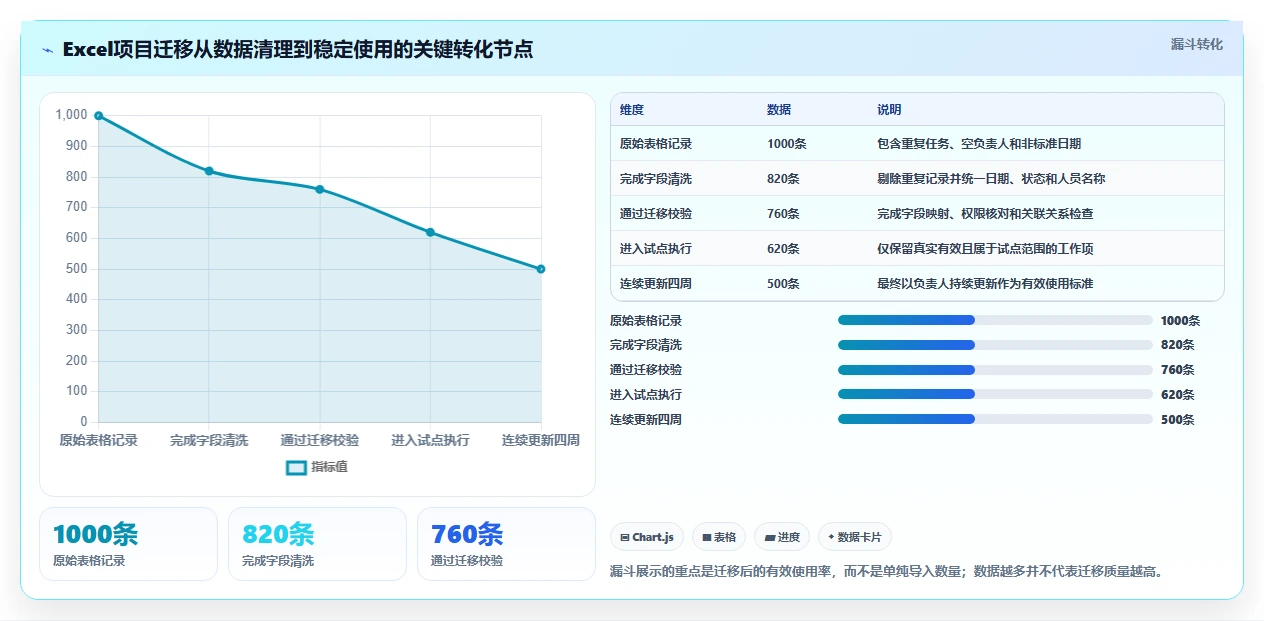Viewport: 1264px width, 621px height.
Task: Click the footer note about 漏斗展示的重点
Action: tap(886, 572)
